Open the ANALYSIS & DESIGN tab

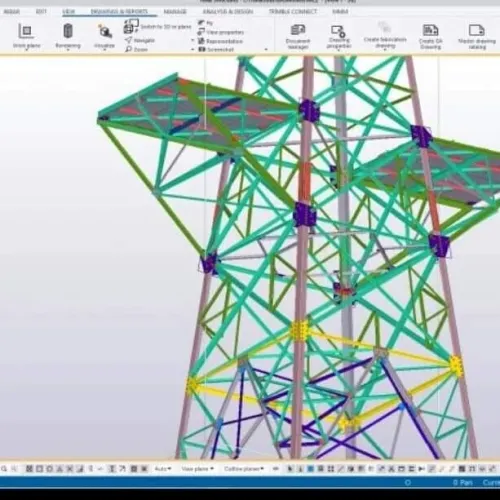[x=228, y=12]
